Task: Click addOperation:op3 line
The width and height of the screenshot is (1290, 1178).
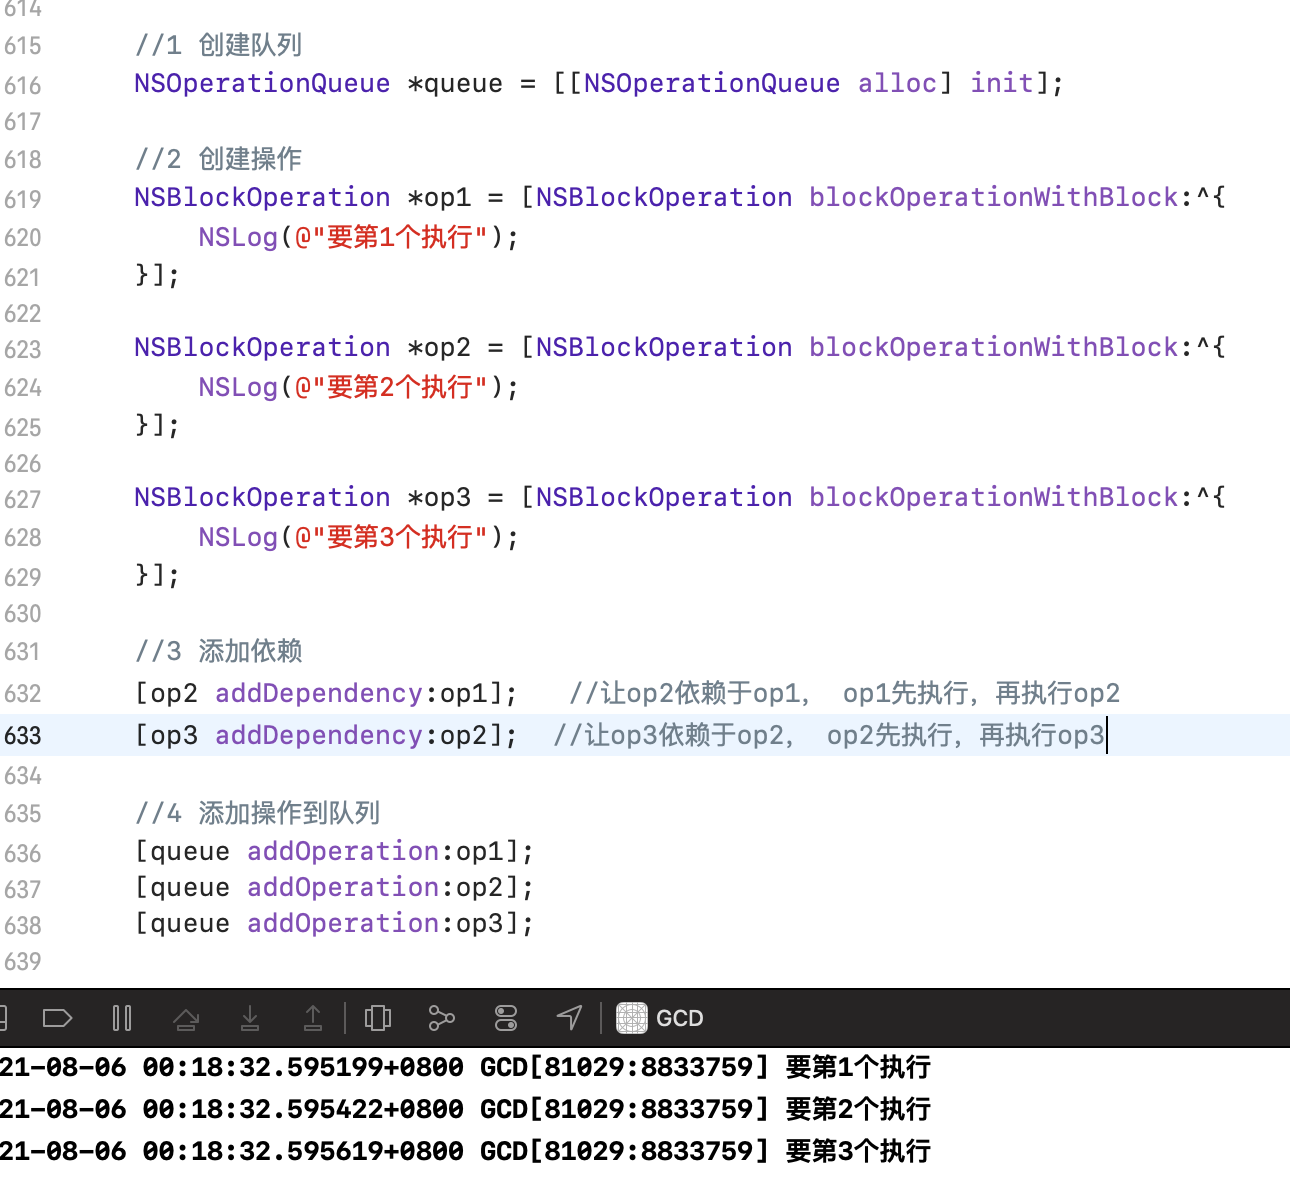Action: click(334, 923)
